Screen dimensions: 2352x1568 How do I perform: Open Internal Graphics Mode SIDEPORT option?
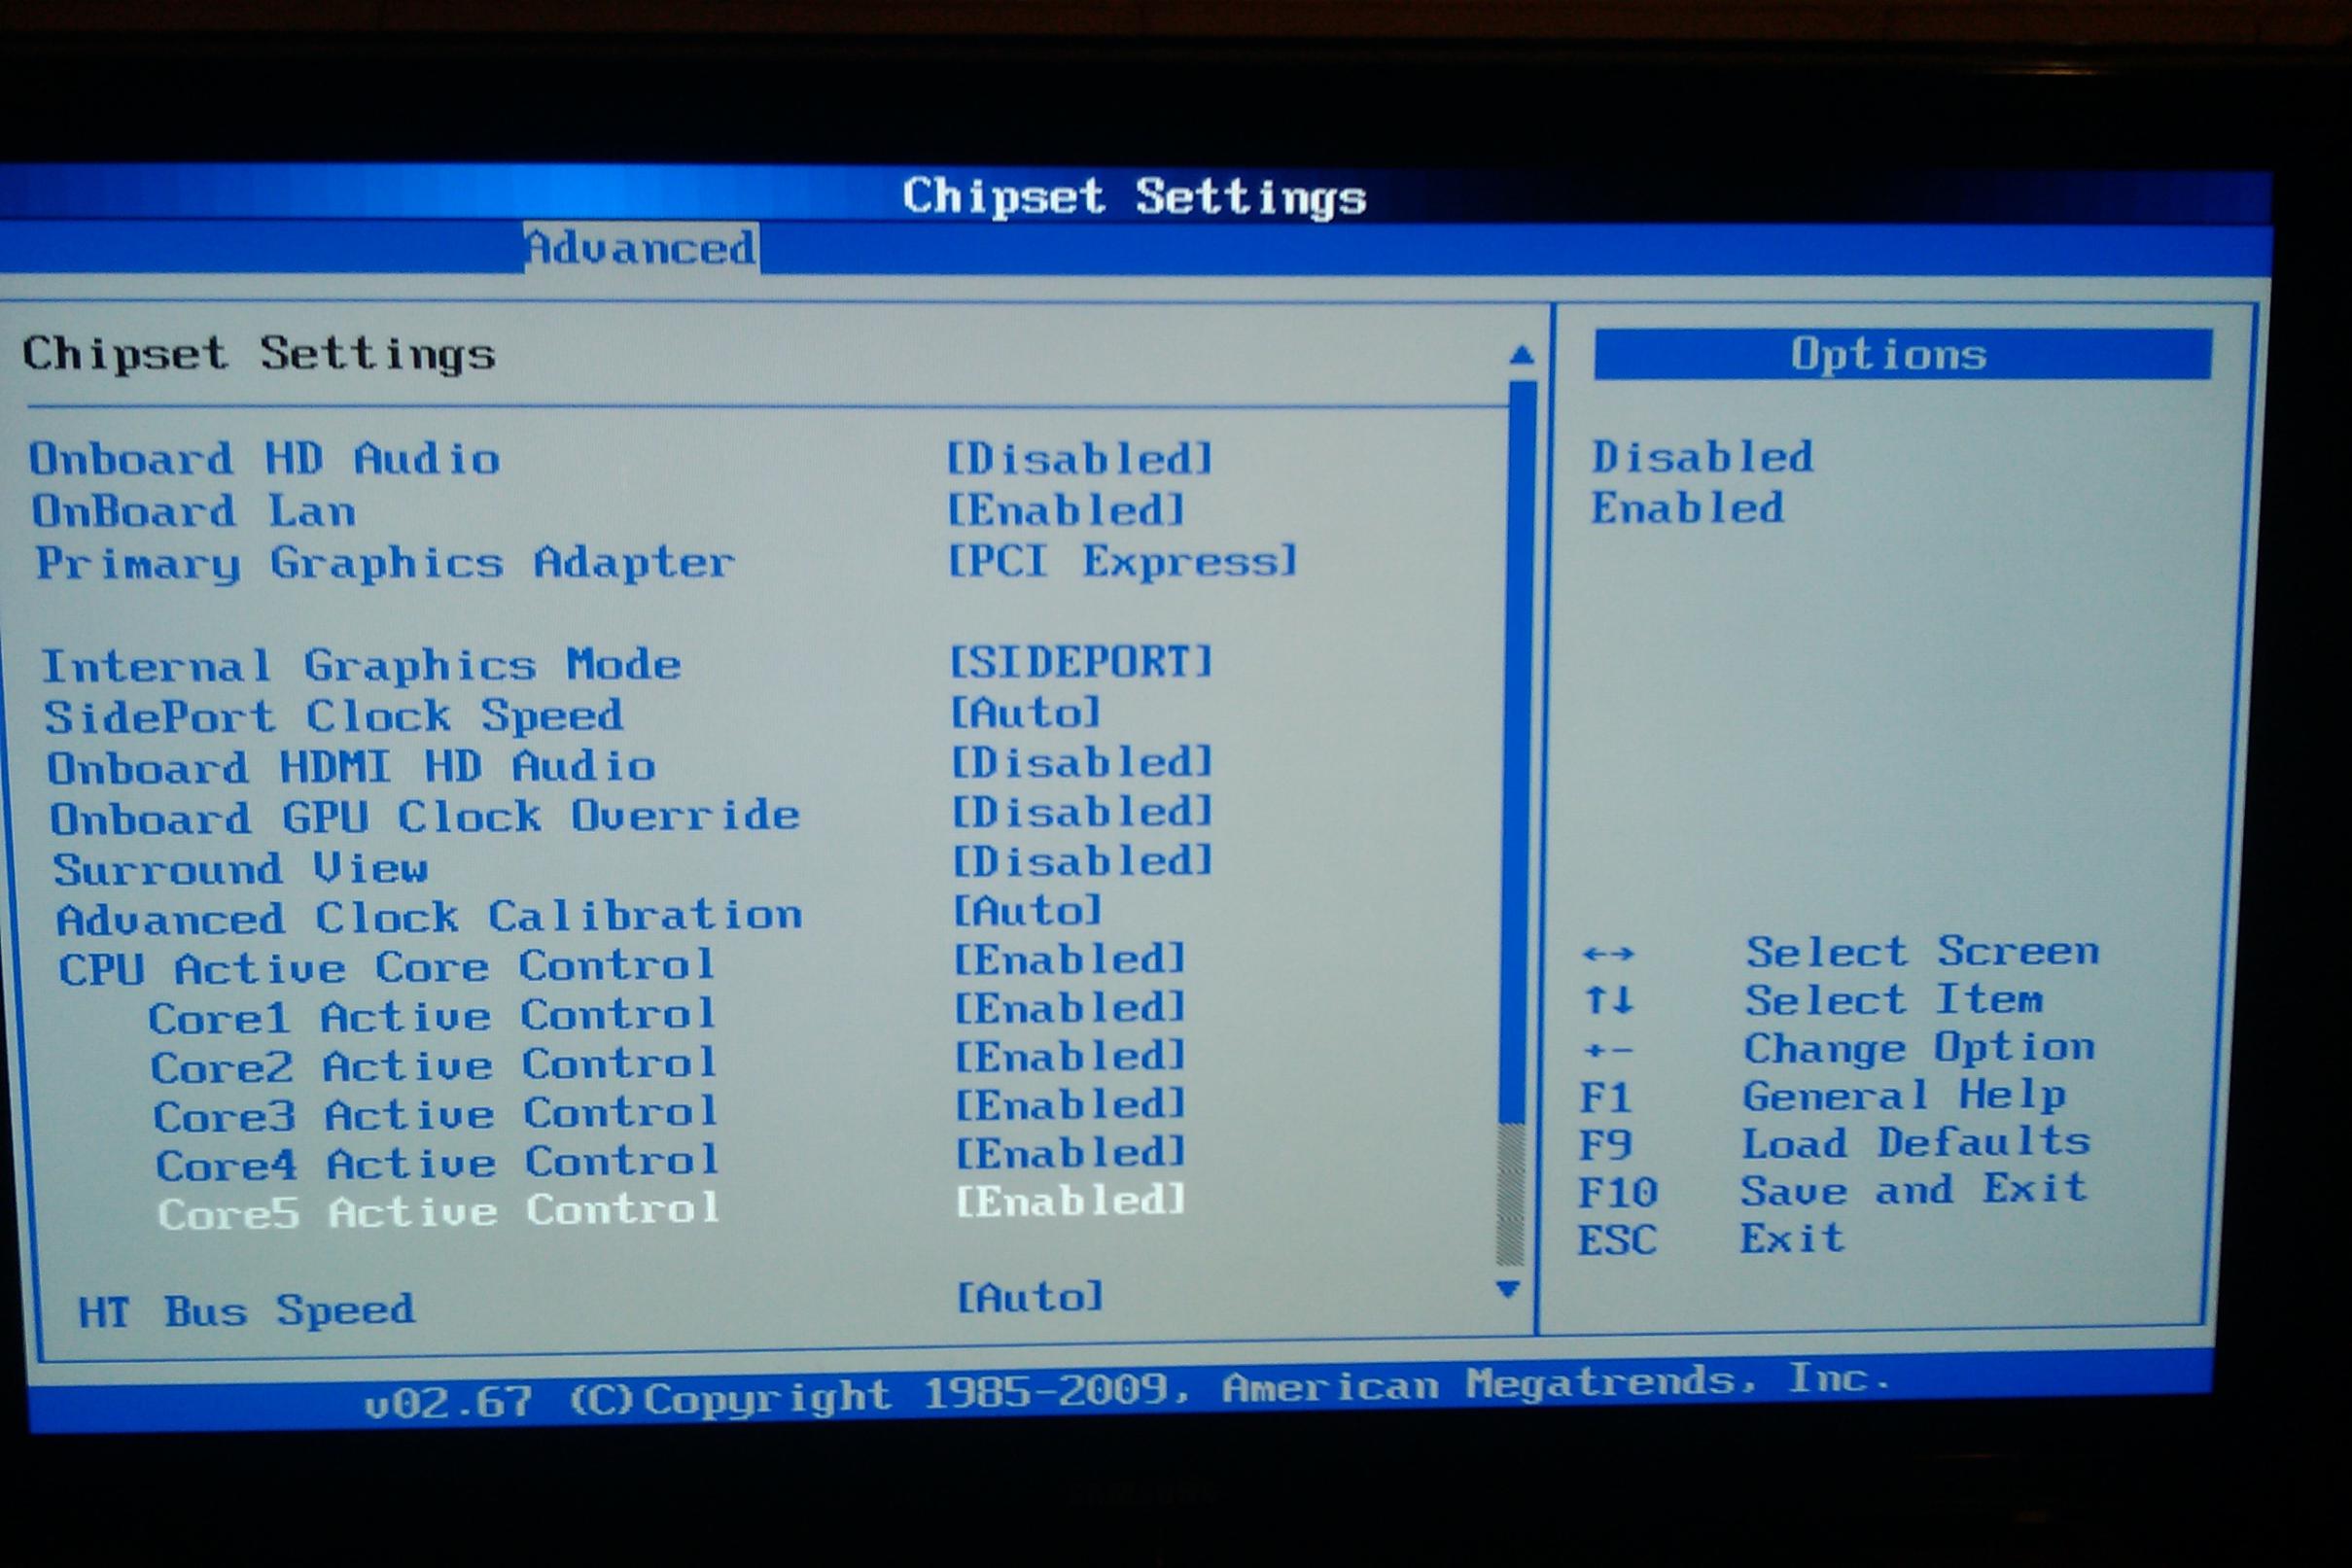point(1080,662)
